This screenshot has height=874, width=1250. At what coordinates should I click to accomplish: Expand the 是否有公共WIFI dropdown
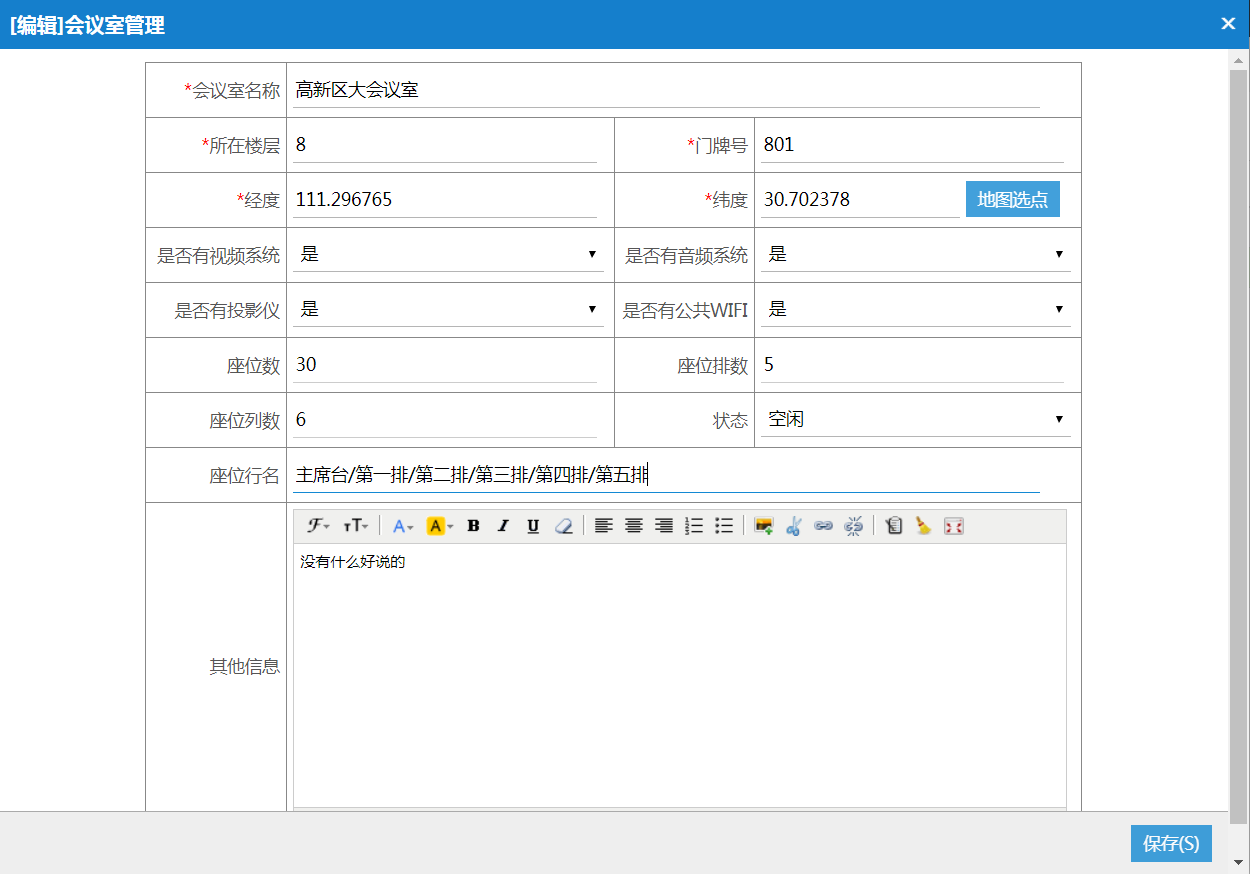coord(916,309)
